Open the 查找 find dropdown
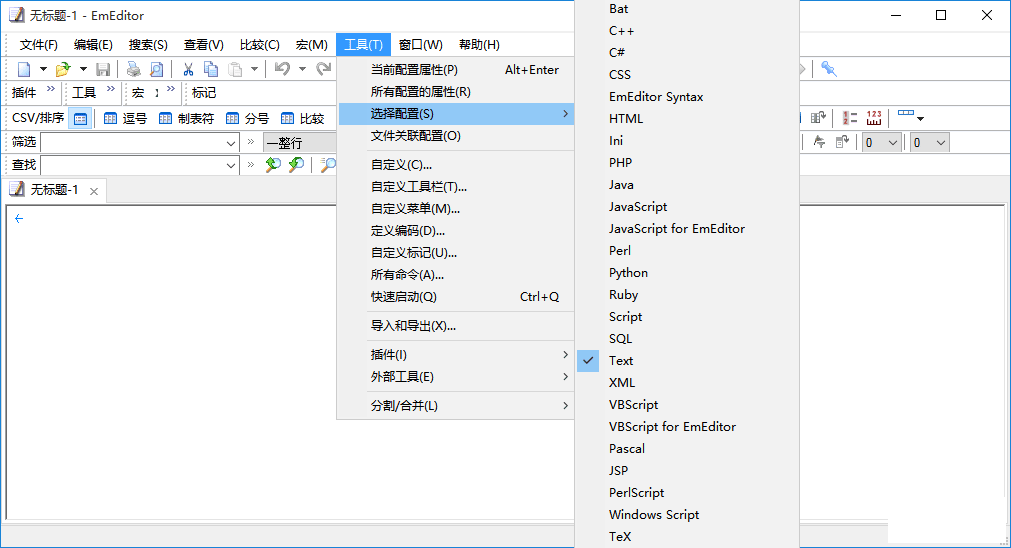 (231, 165)
